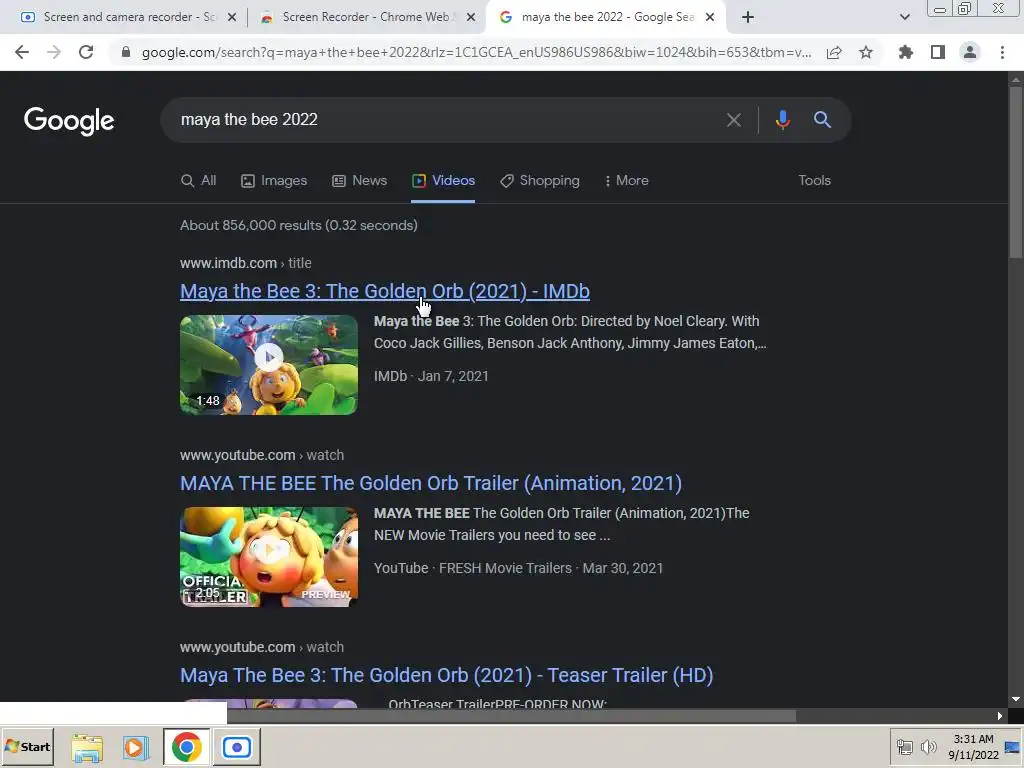Click the Chrome taskbar icon
The width and height of the screenshot is (1024, 768).
point(187,747)
